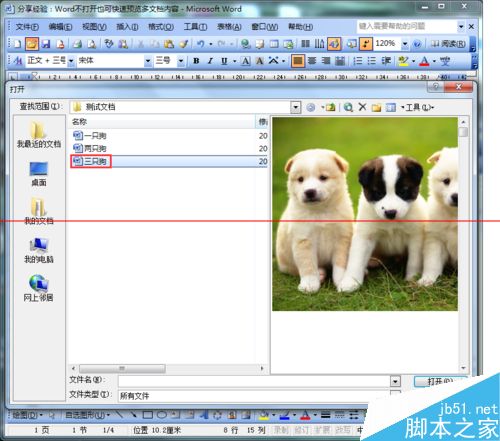The image size is (500, 441).
Task: Open the 编辑(E) menu
Action: [x=60, y=27]
